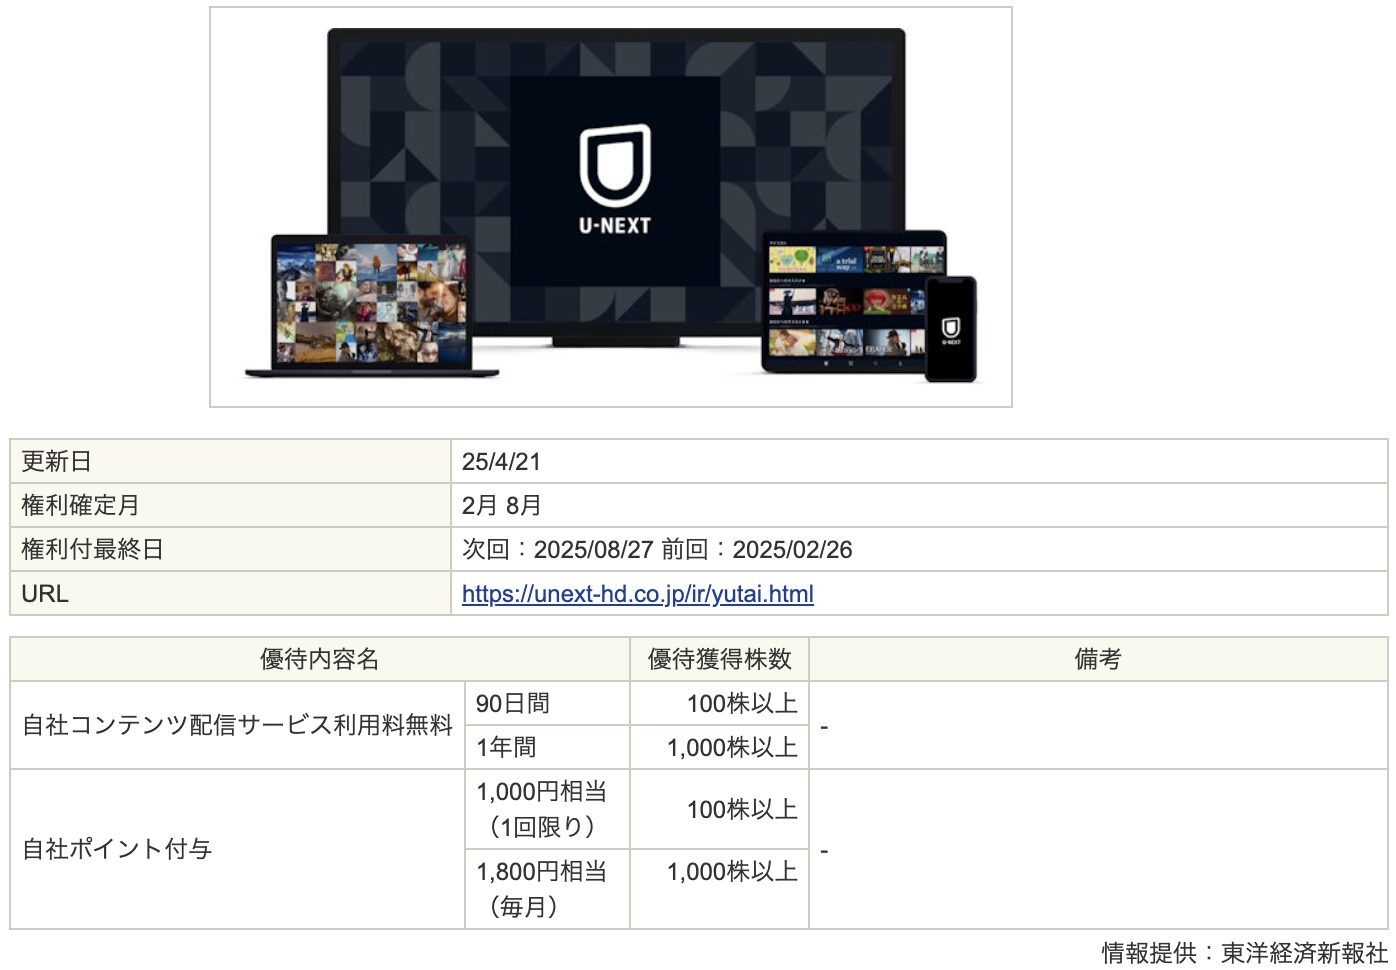Image resolution: width=1396 pixels, height=970 pixels.
Task: Select the 次回：2025/08/27 date text
Action: coord(557,549)
